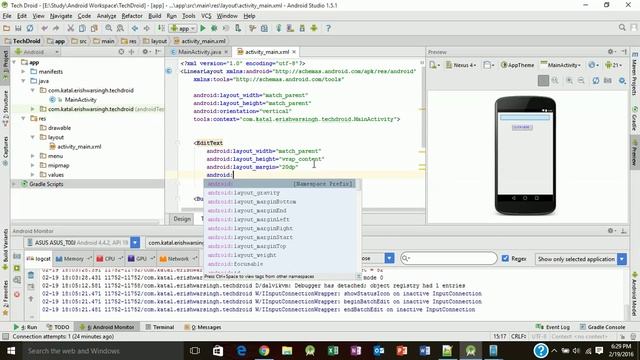Click the clear logcat trash icon
The width and height of the screenshot is (640, 360).
tap(31, 276)
